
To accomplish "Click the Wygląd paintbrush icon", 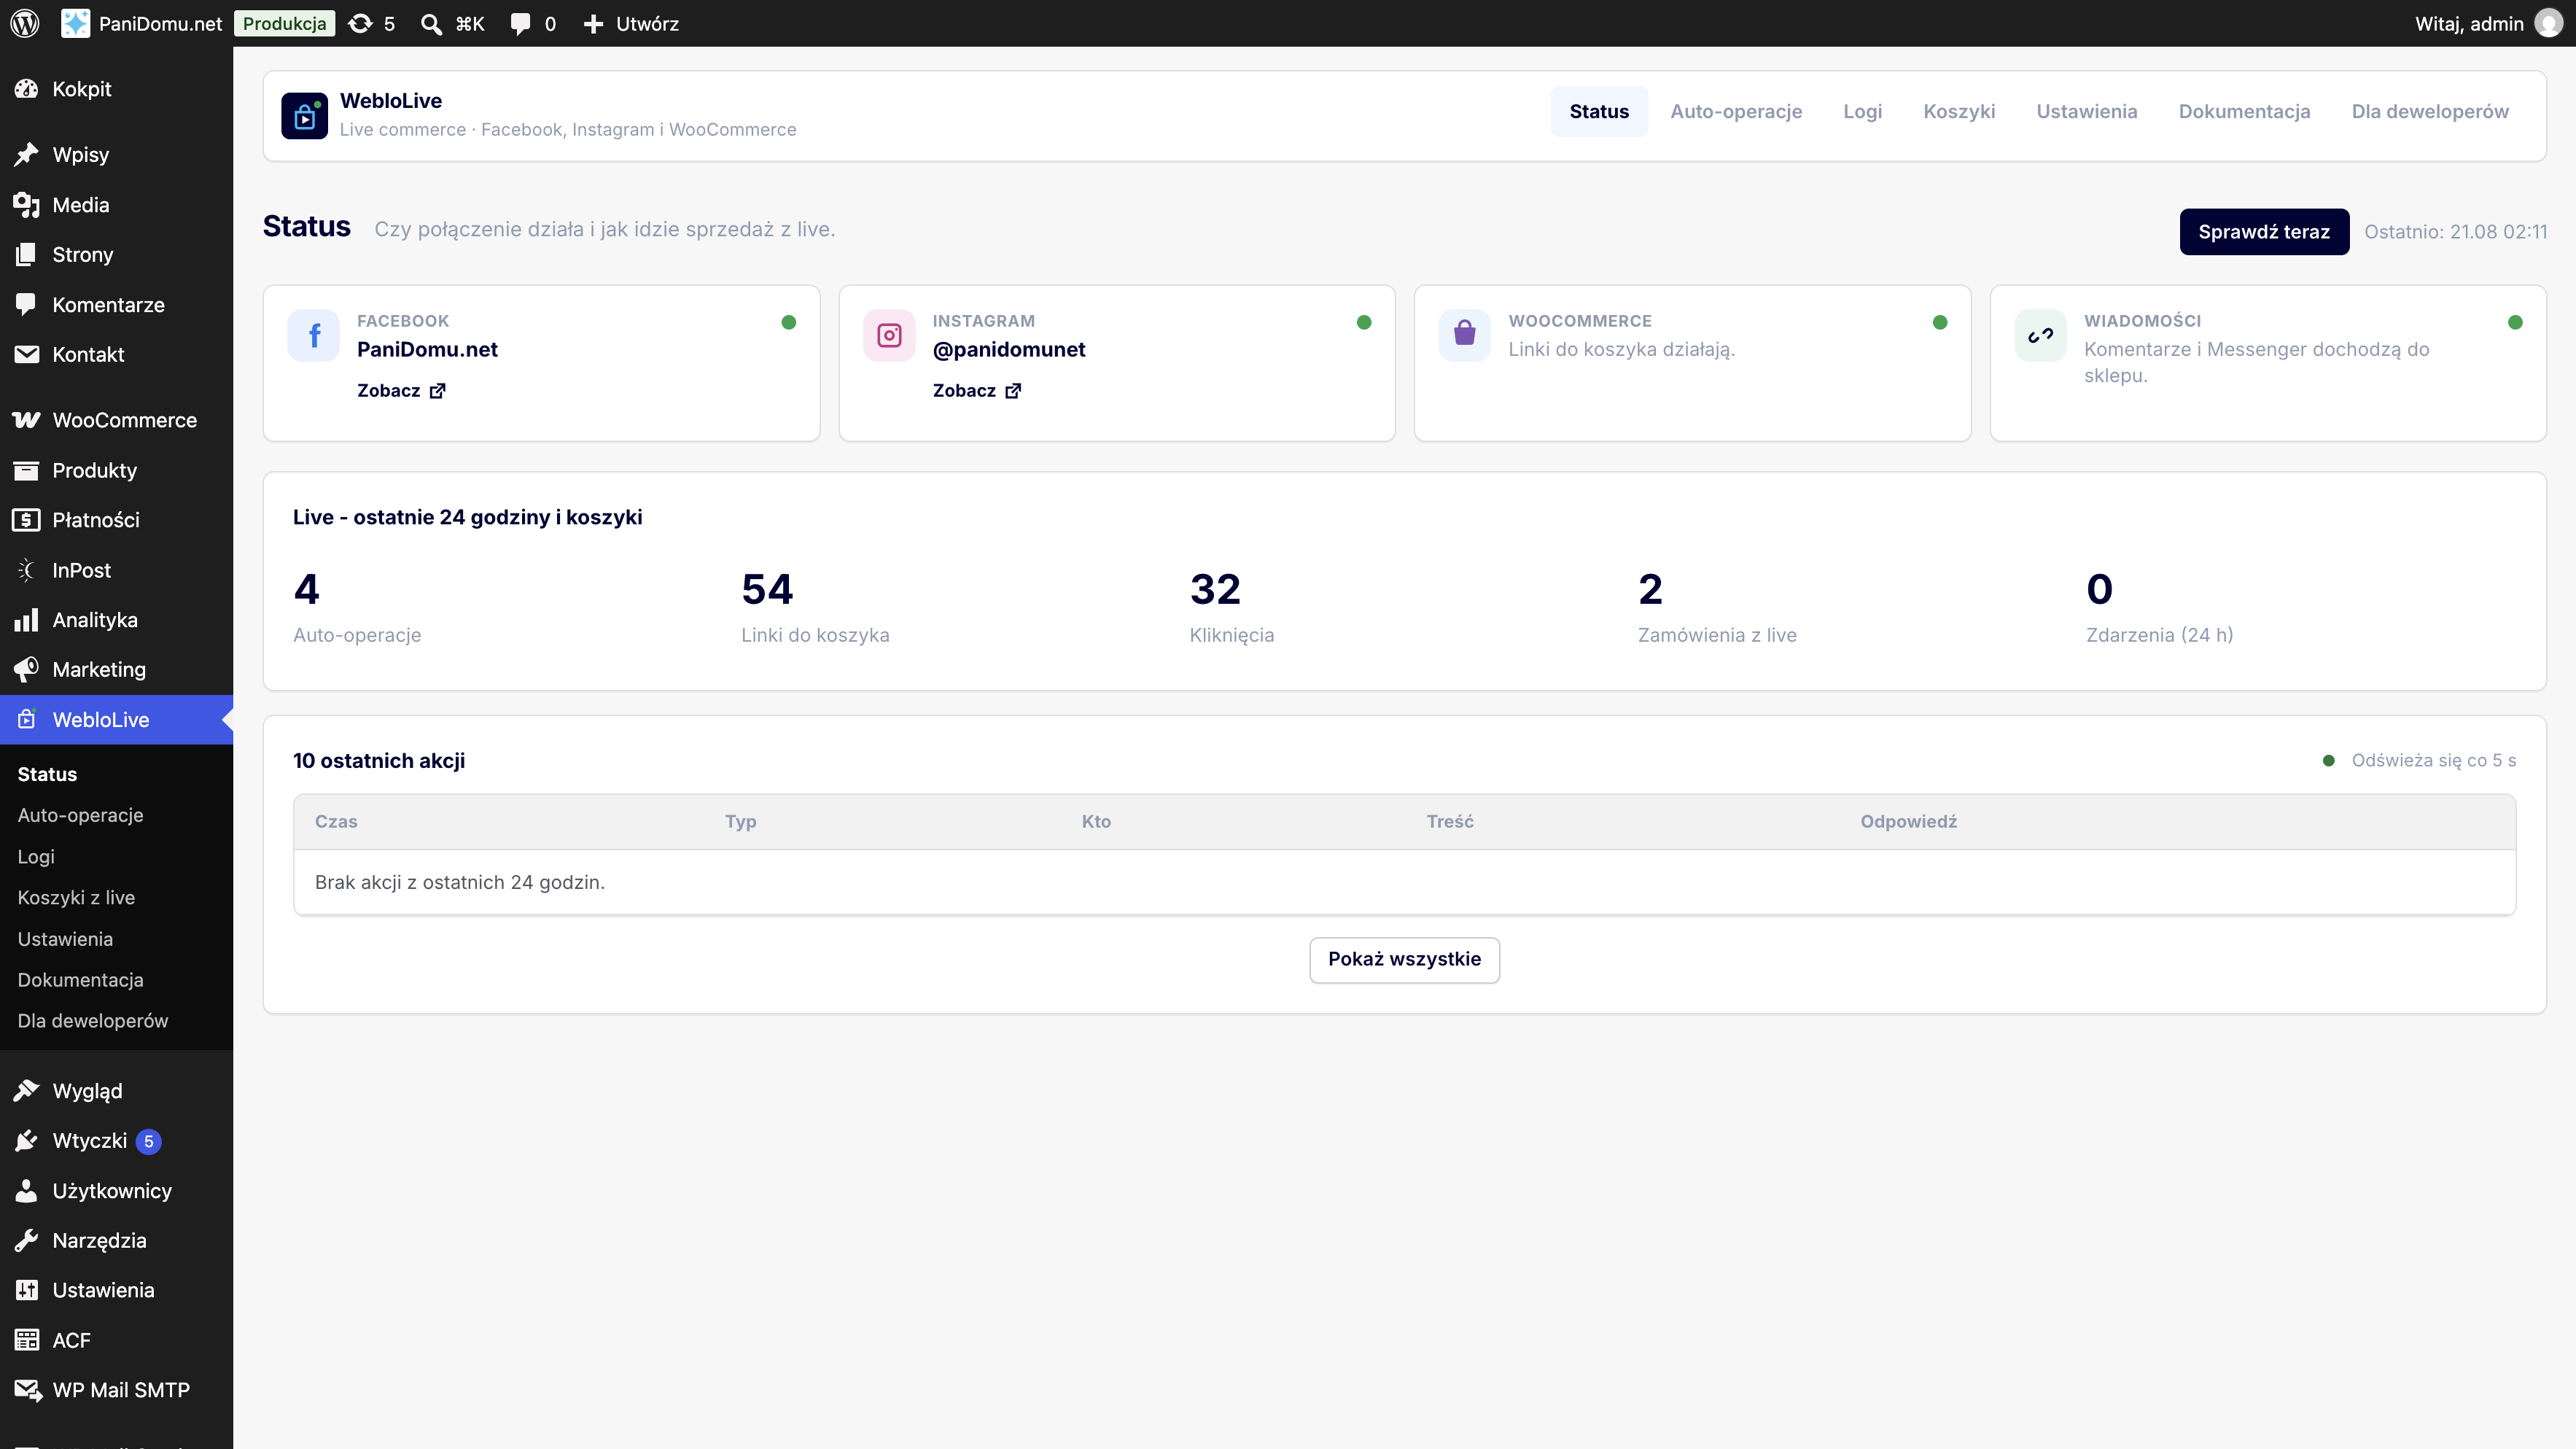I will click(27, 1091).
